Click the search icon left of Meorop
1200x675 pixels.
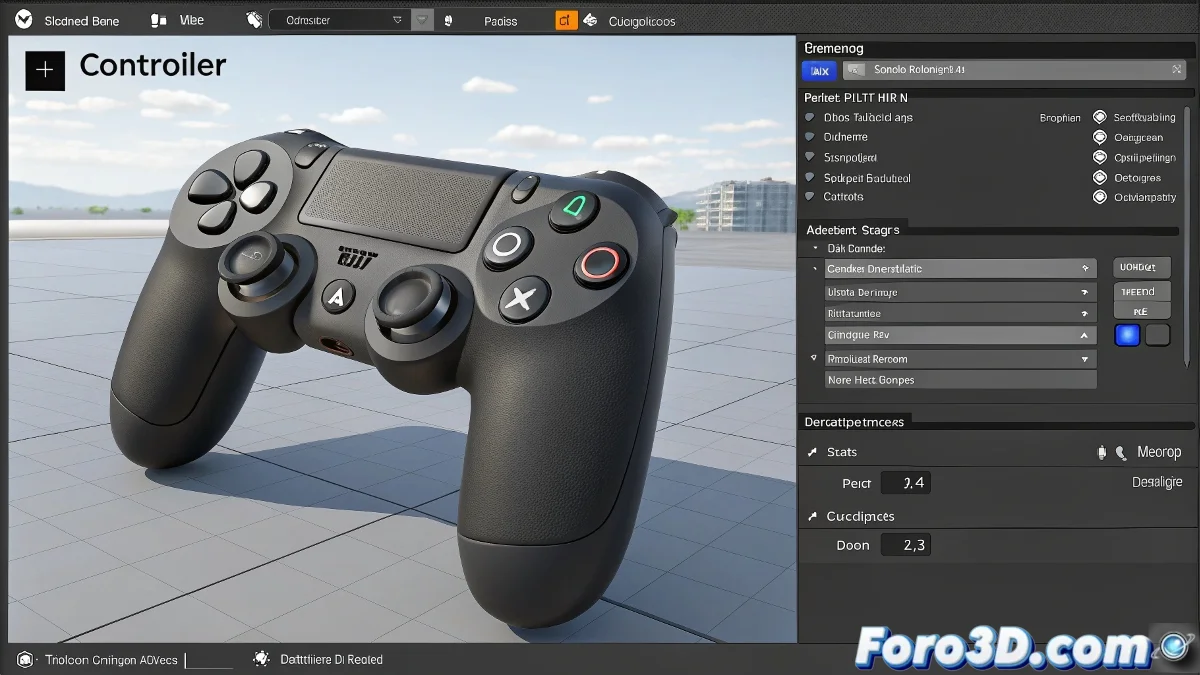(x=1121, y=452)
